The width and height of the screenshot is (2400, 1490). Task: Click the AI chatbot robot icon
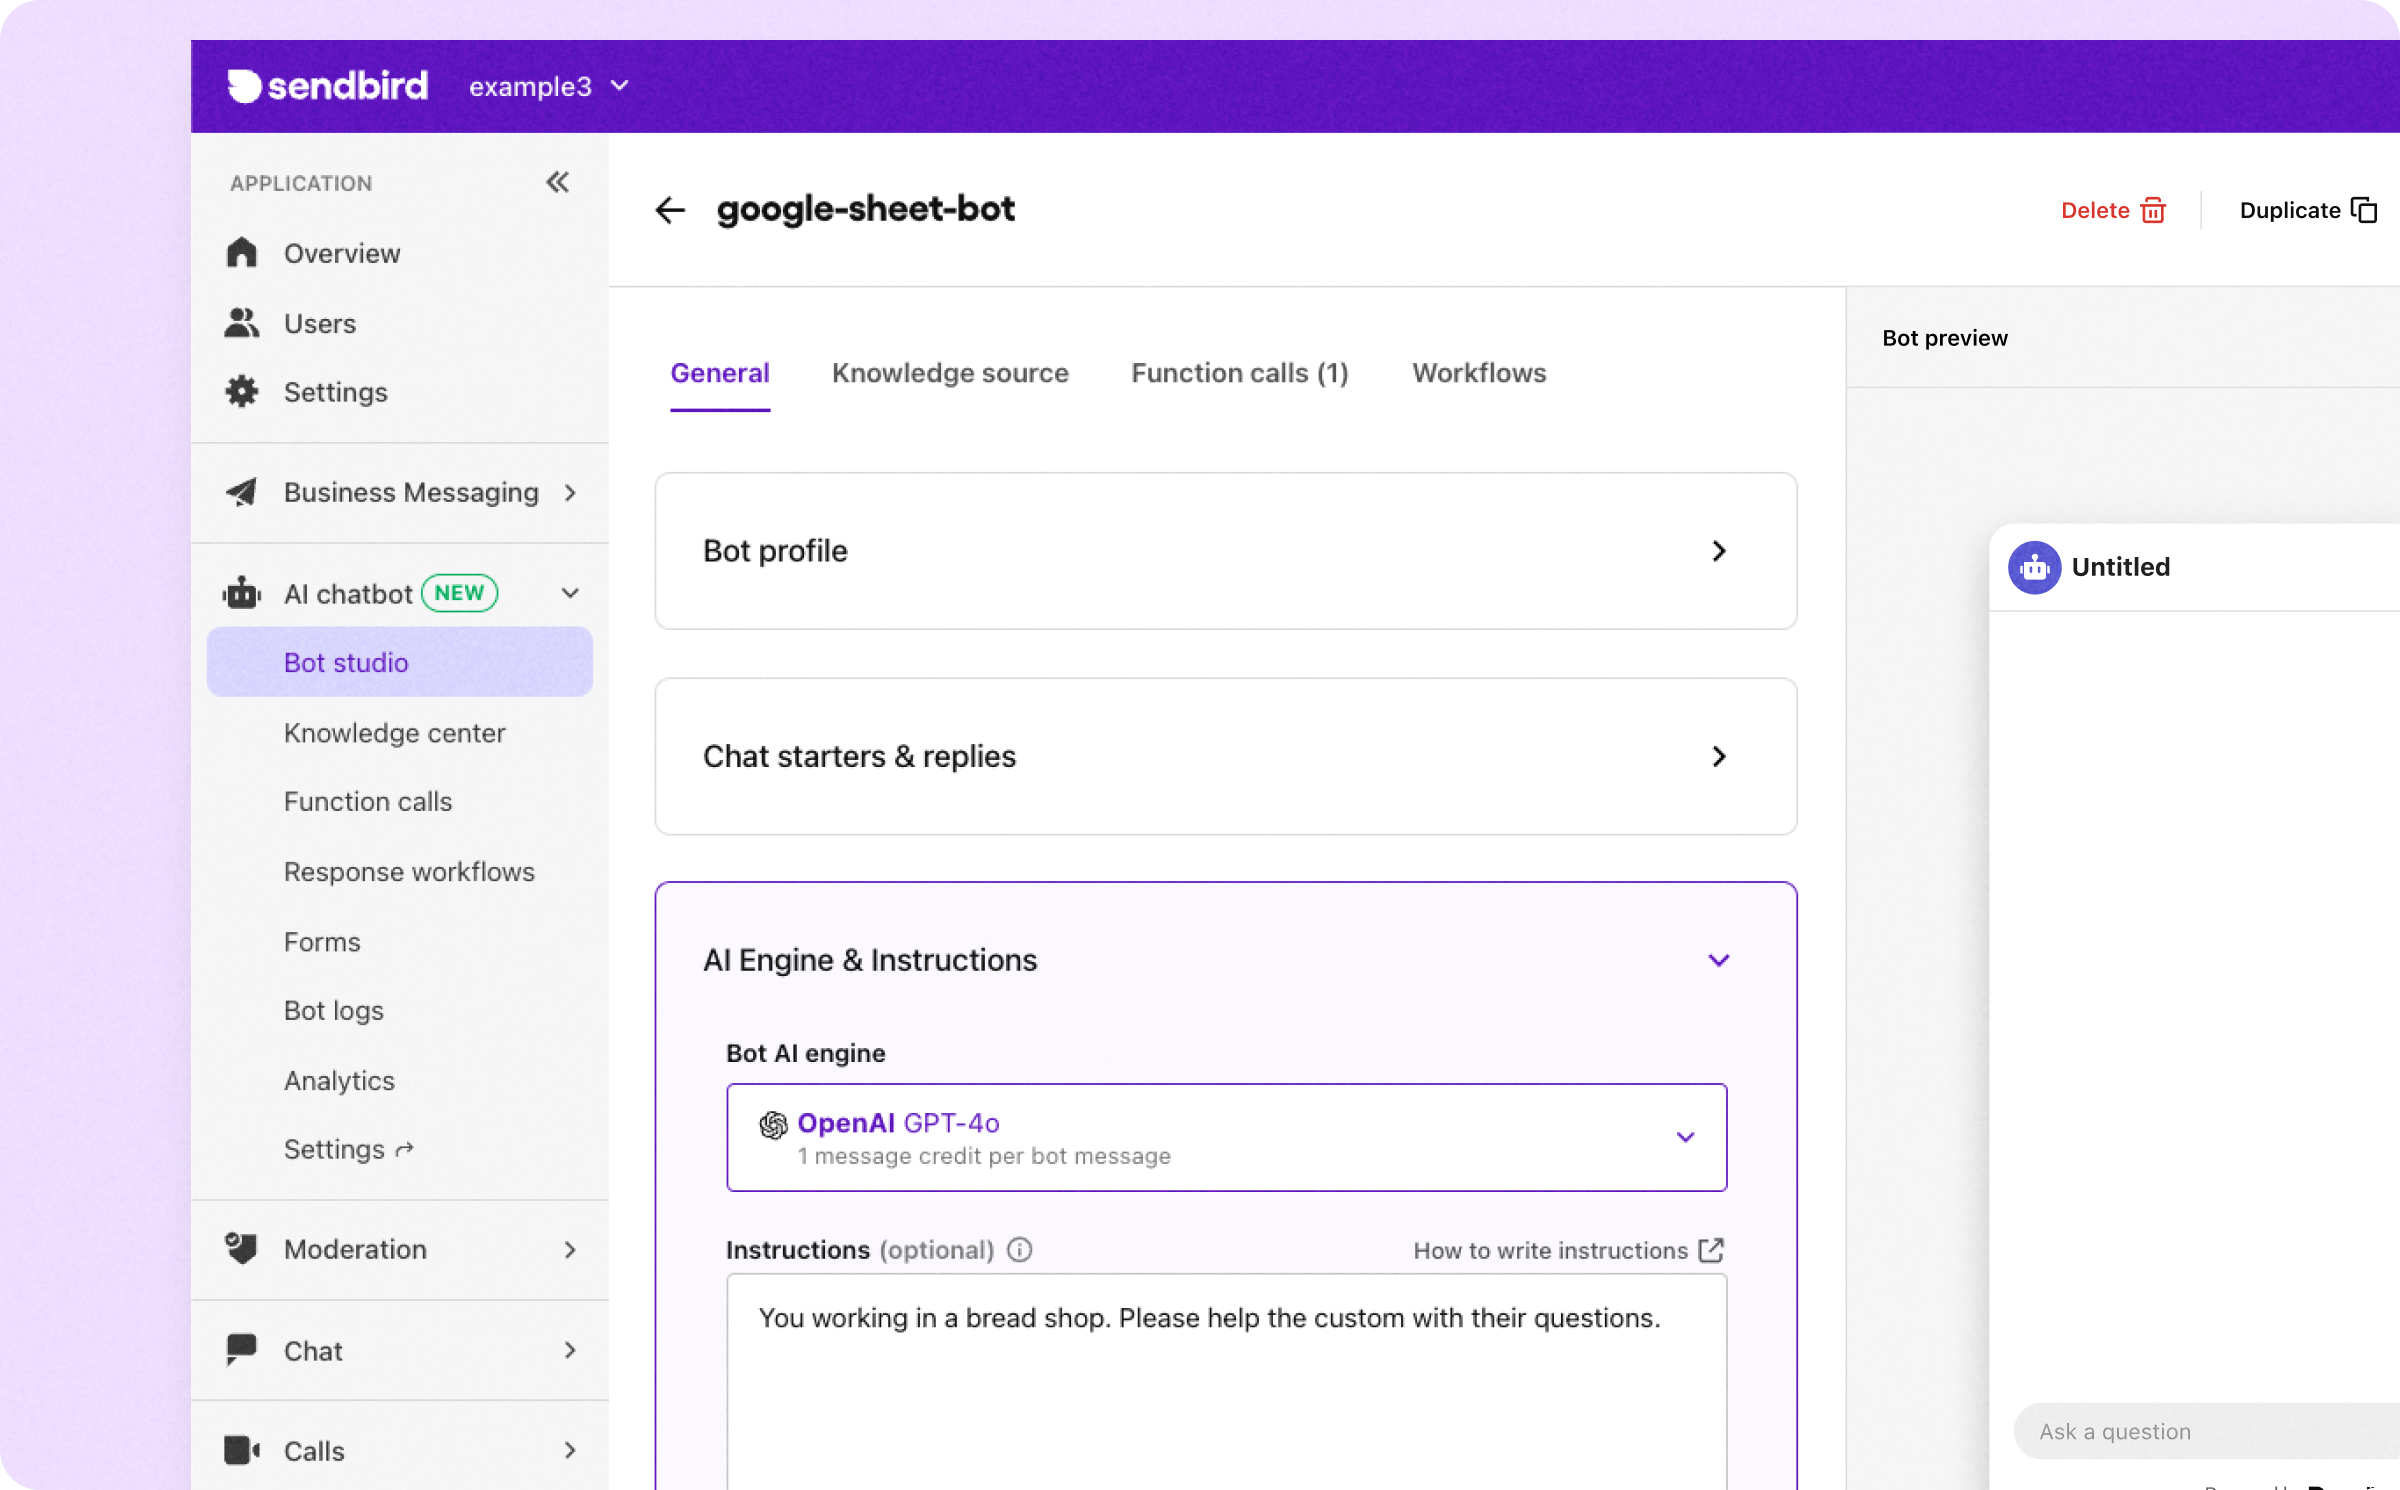(x=240, y=593)
